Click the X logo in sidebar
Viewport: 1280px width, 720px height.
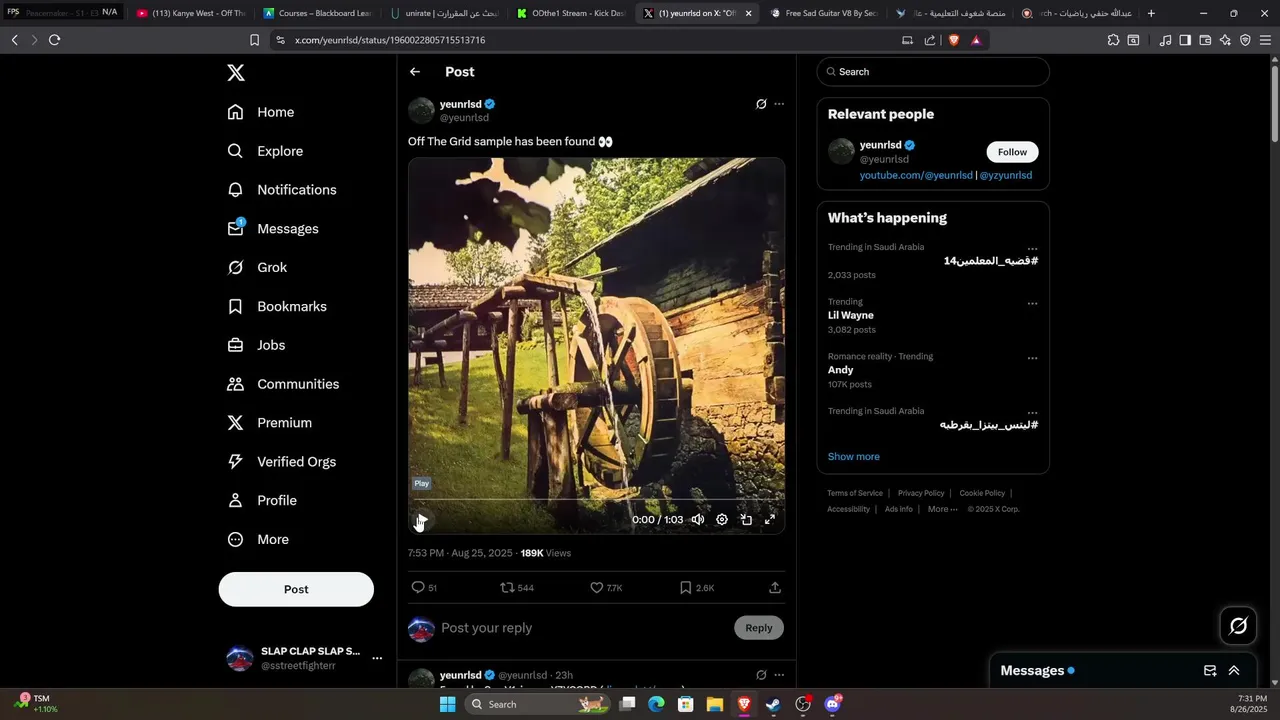(x=236, y=73)
